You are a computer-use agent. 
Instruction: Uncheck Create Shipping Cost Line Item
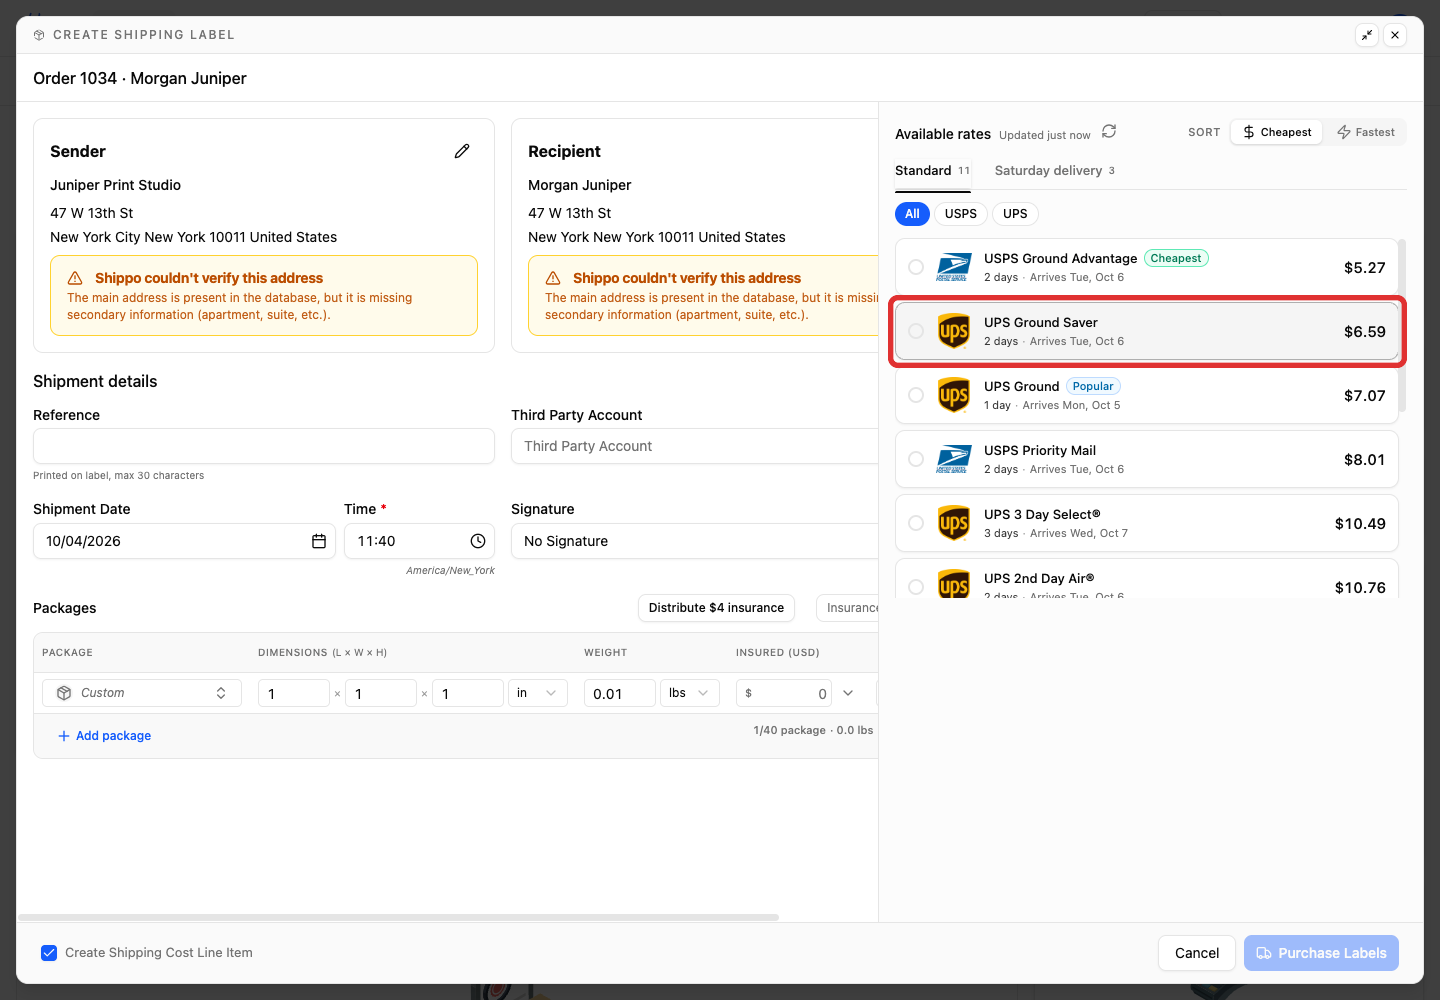click(49, 953)
